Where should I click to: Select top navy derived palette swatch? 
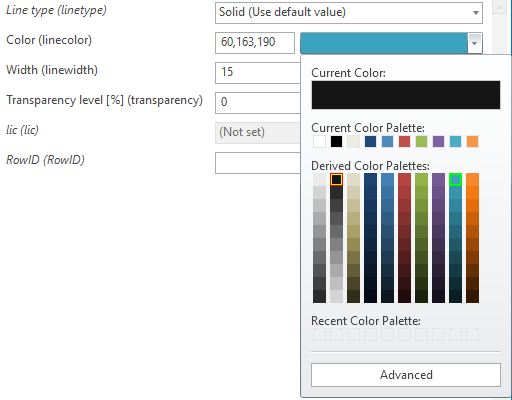pos(370,179)
